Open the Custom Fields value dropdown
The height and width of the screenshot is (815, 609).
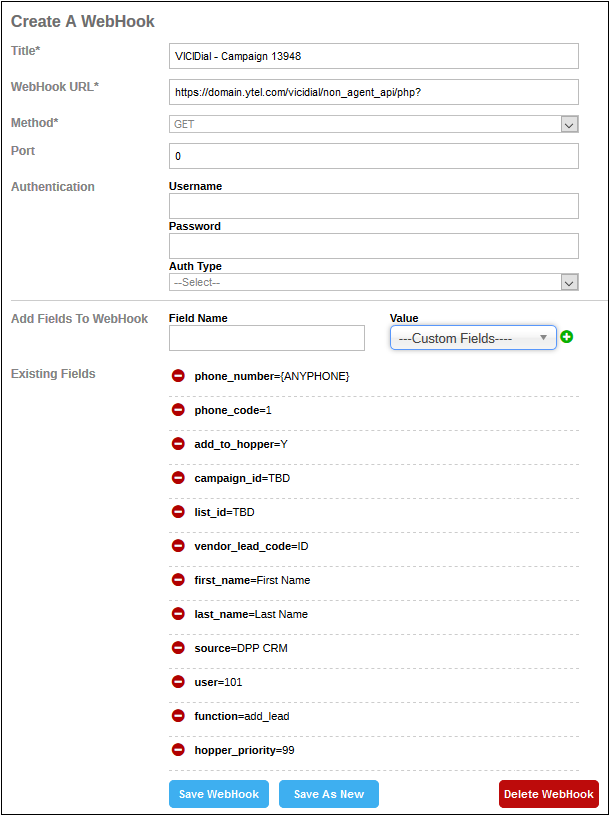pyautogui.click(x=473, y=338)
